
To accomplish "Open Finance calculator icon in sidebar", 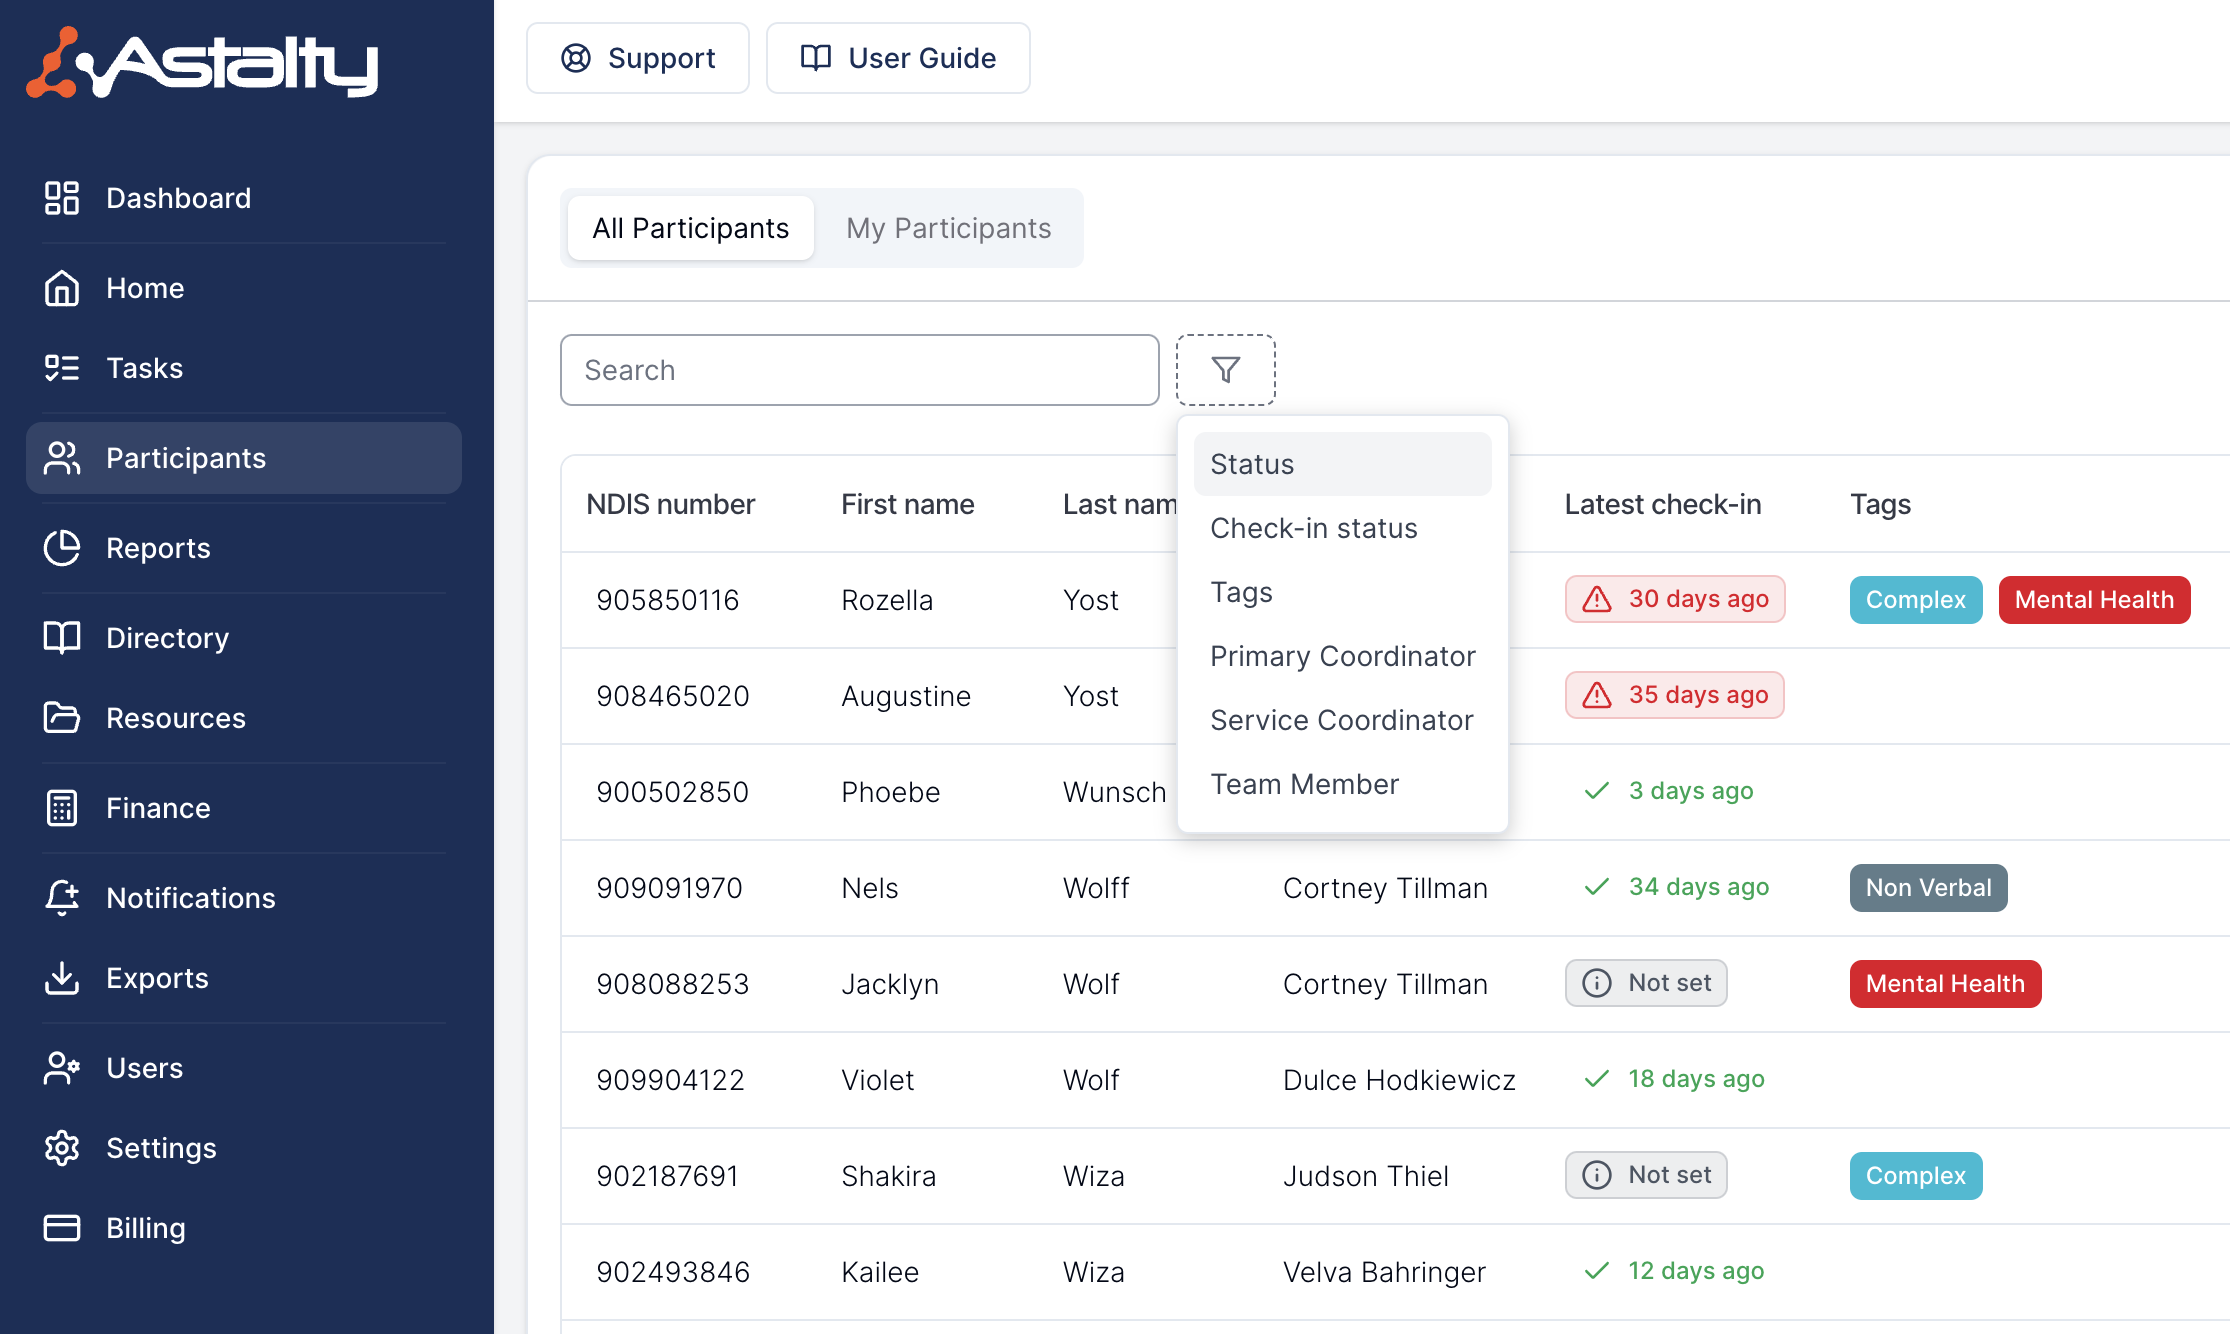I will [62, 808].
